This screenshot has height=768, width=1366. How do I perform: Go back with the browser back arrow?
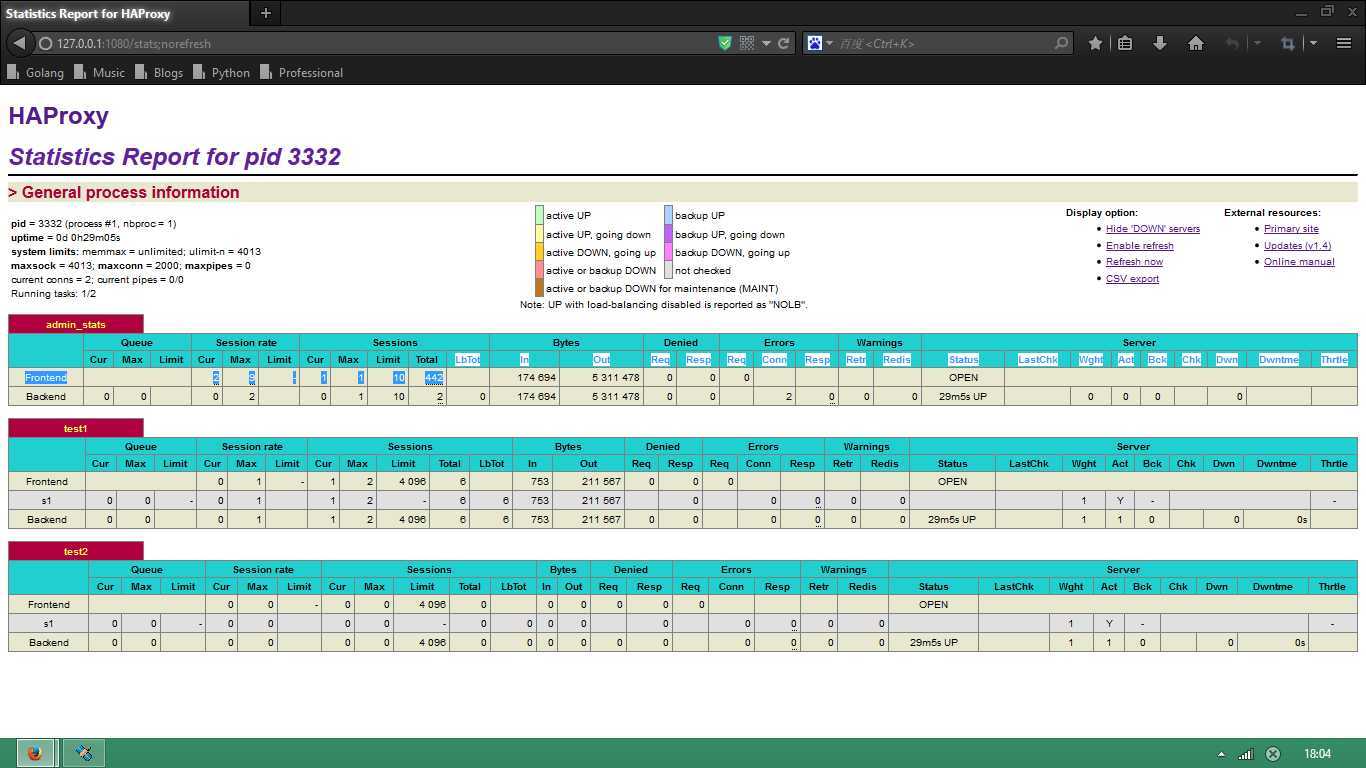tap(19, 43)
